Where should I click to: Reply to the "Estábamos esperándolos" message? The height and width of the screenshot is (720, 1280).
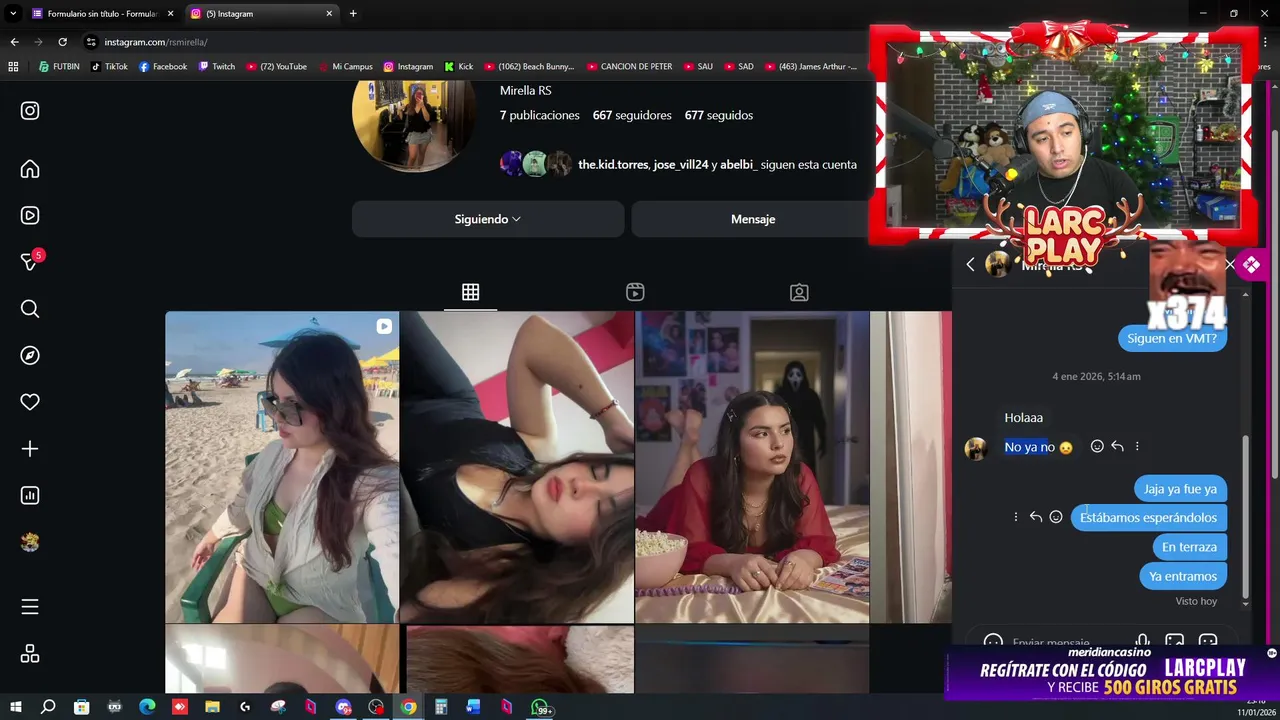pyautogui.click(x=1036, y=517)
